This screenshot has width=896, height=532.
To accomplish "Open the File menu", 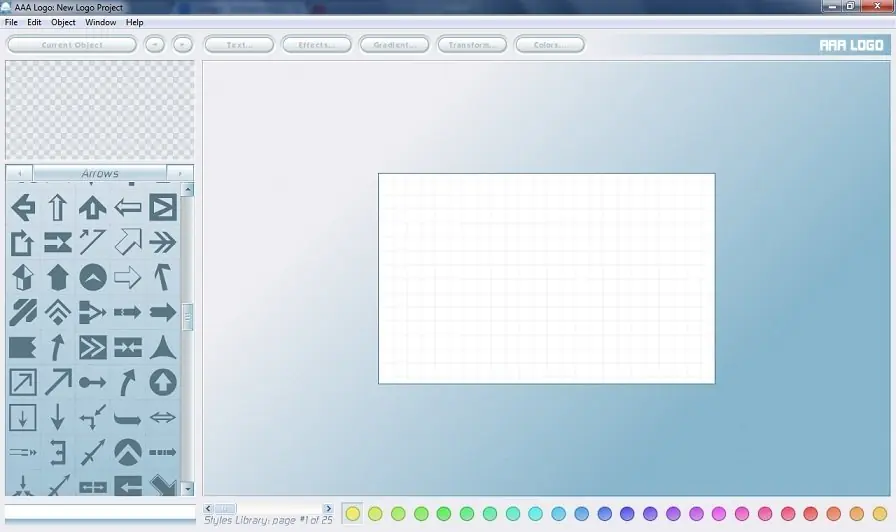I will click(11, 22).
